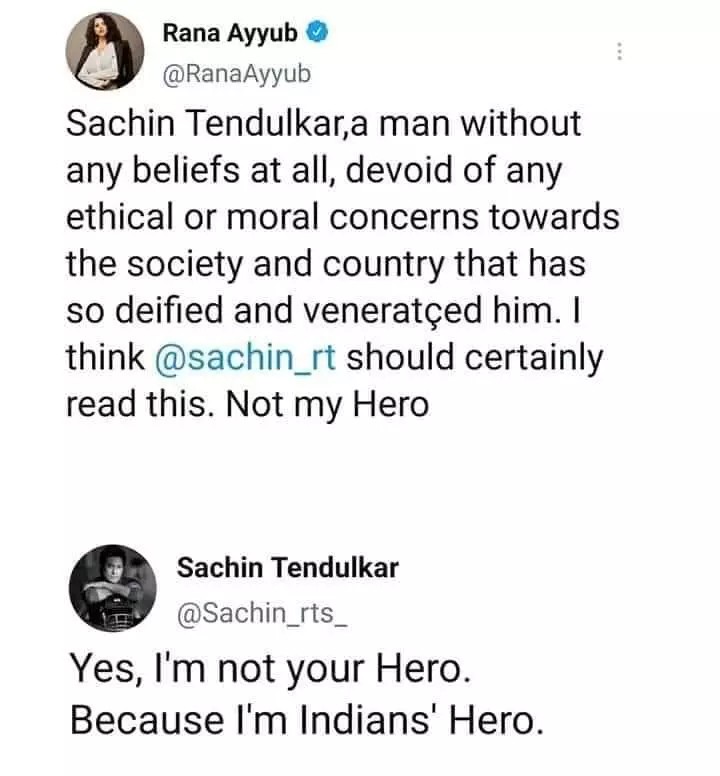720x776 pixels.
Task: Click the Sachin Tendulkar display name
Action: pos(288,568)
